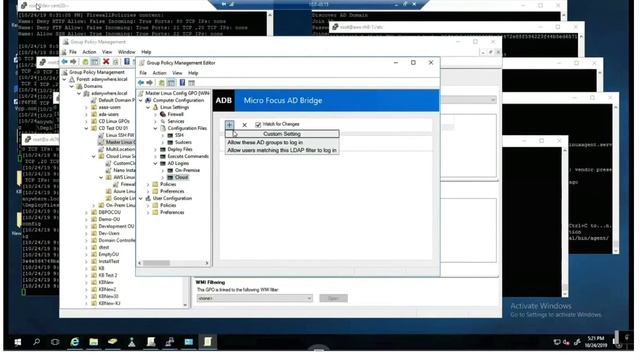
Task: Collapse the Configuration Files node
Action: [156, 128]
